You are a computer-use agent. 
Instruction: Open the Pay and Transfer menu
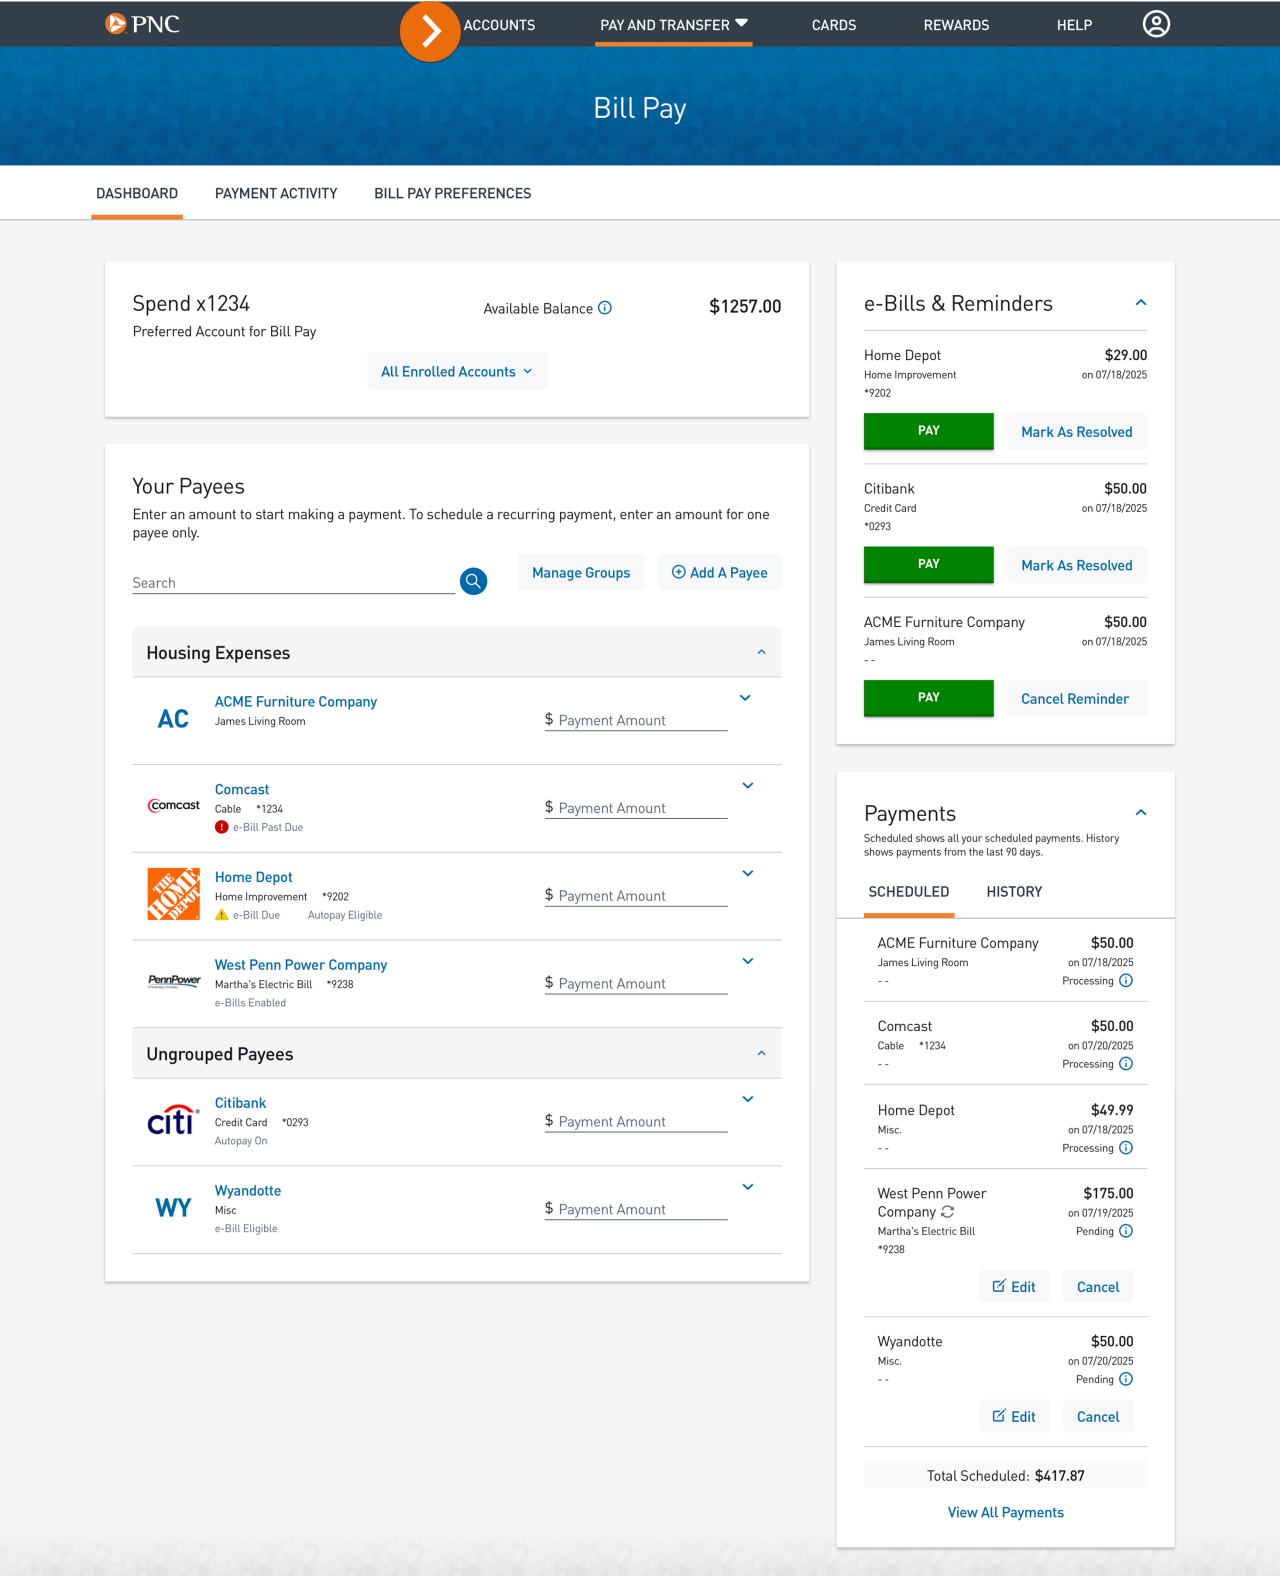click(674, 25)
